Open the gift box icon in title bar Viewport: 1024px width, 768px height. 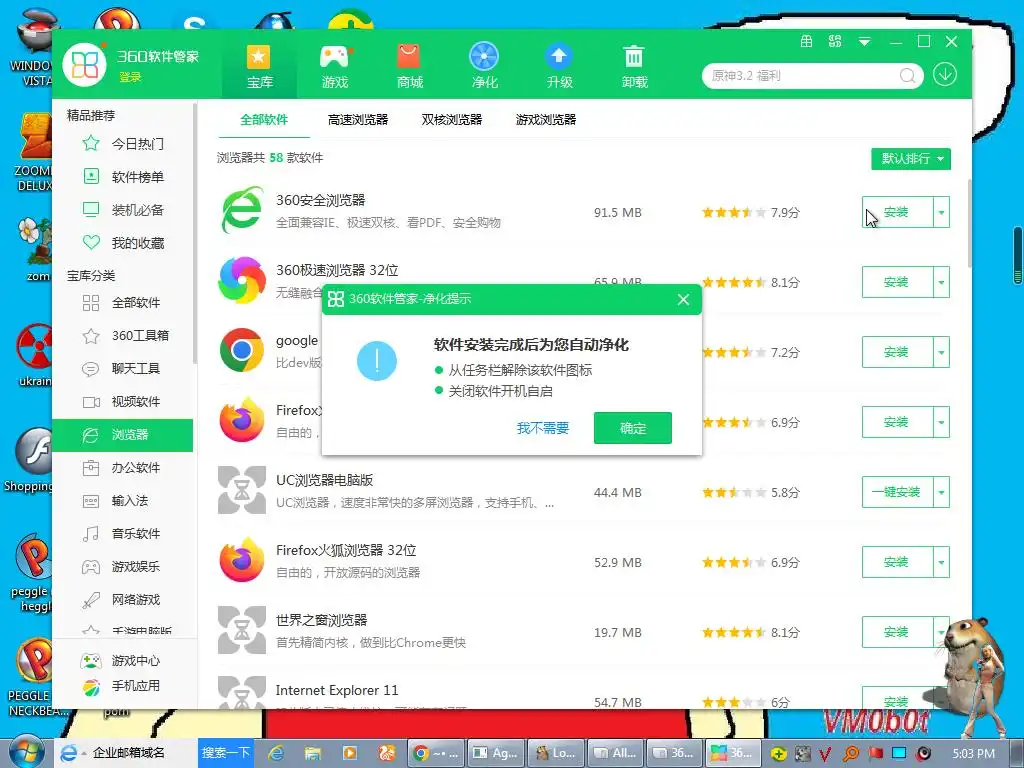point(807,42)
